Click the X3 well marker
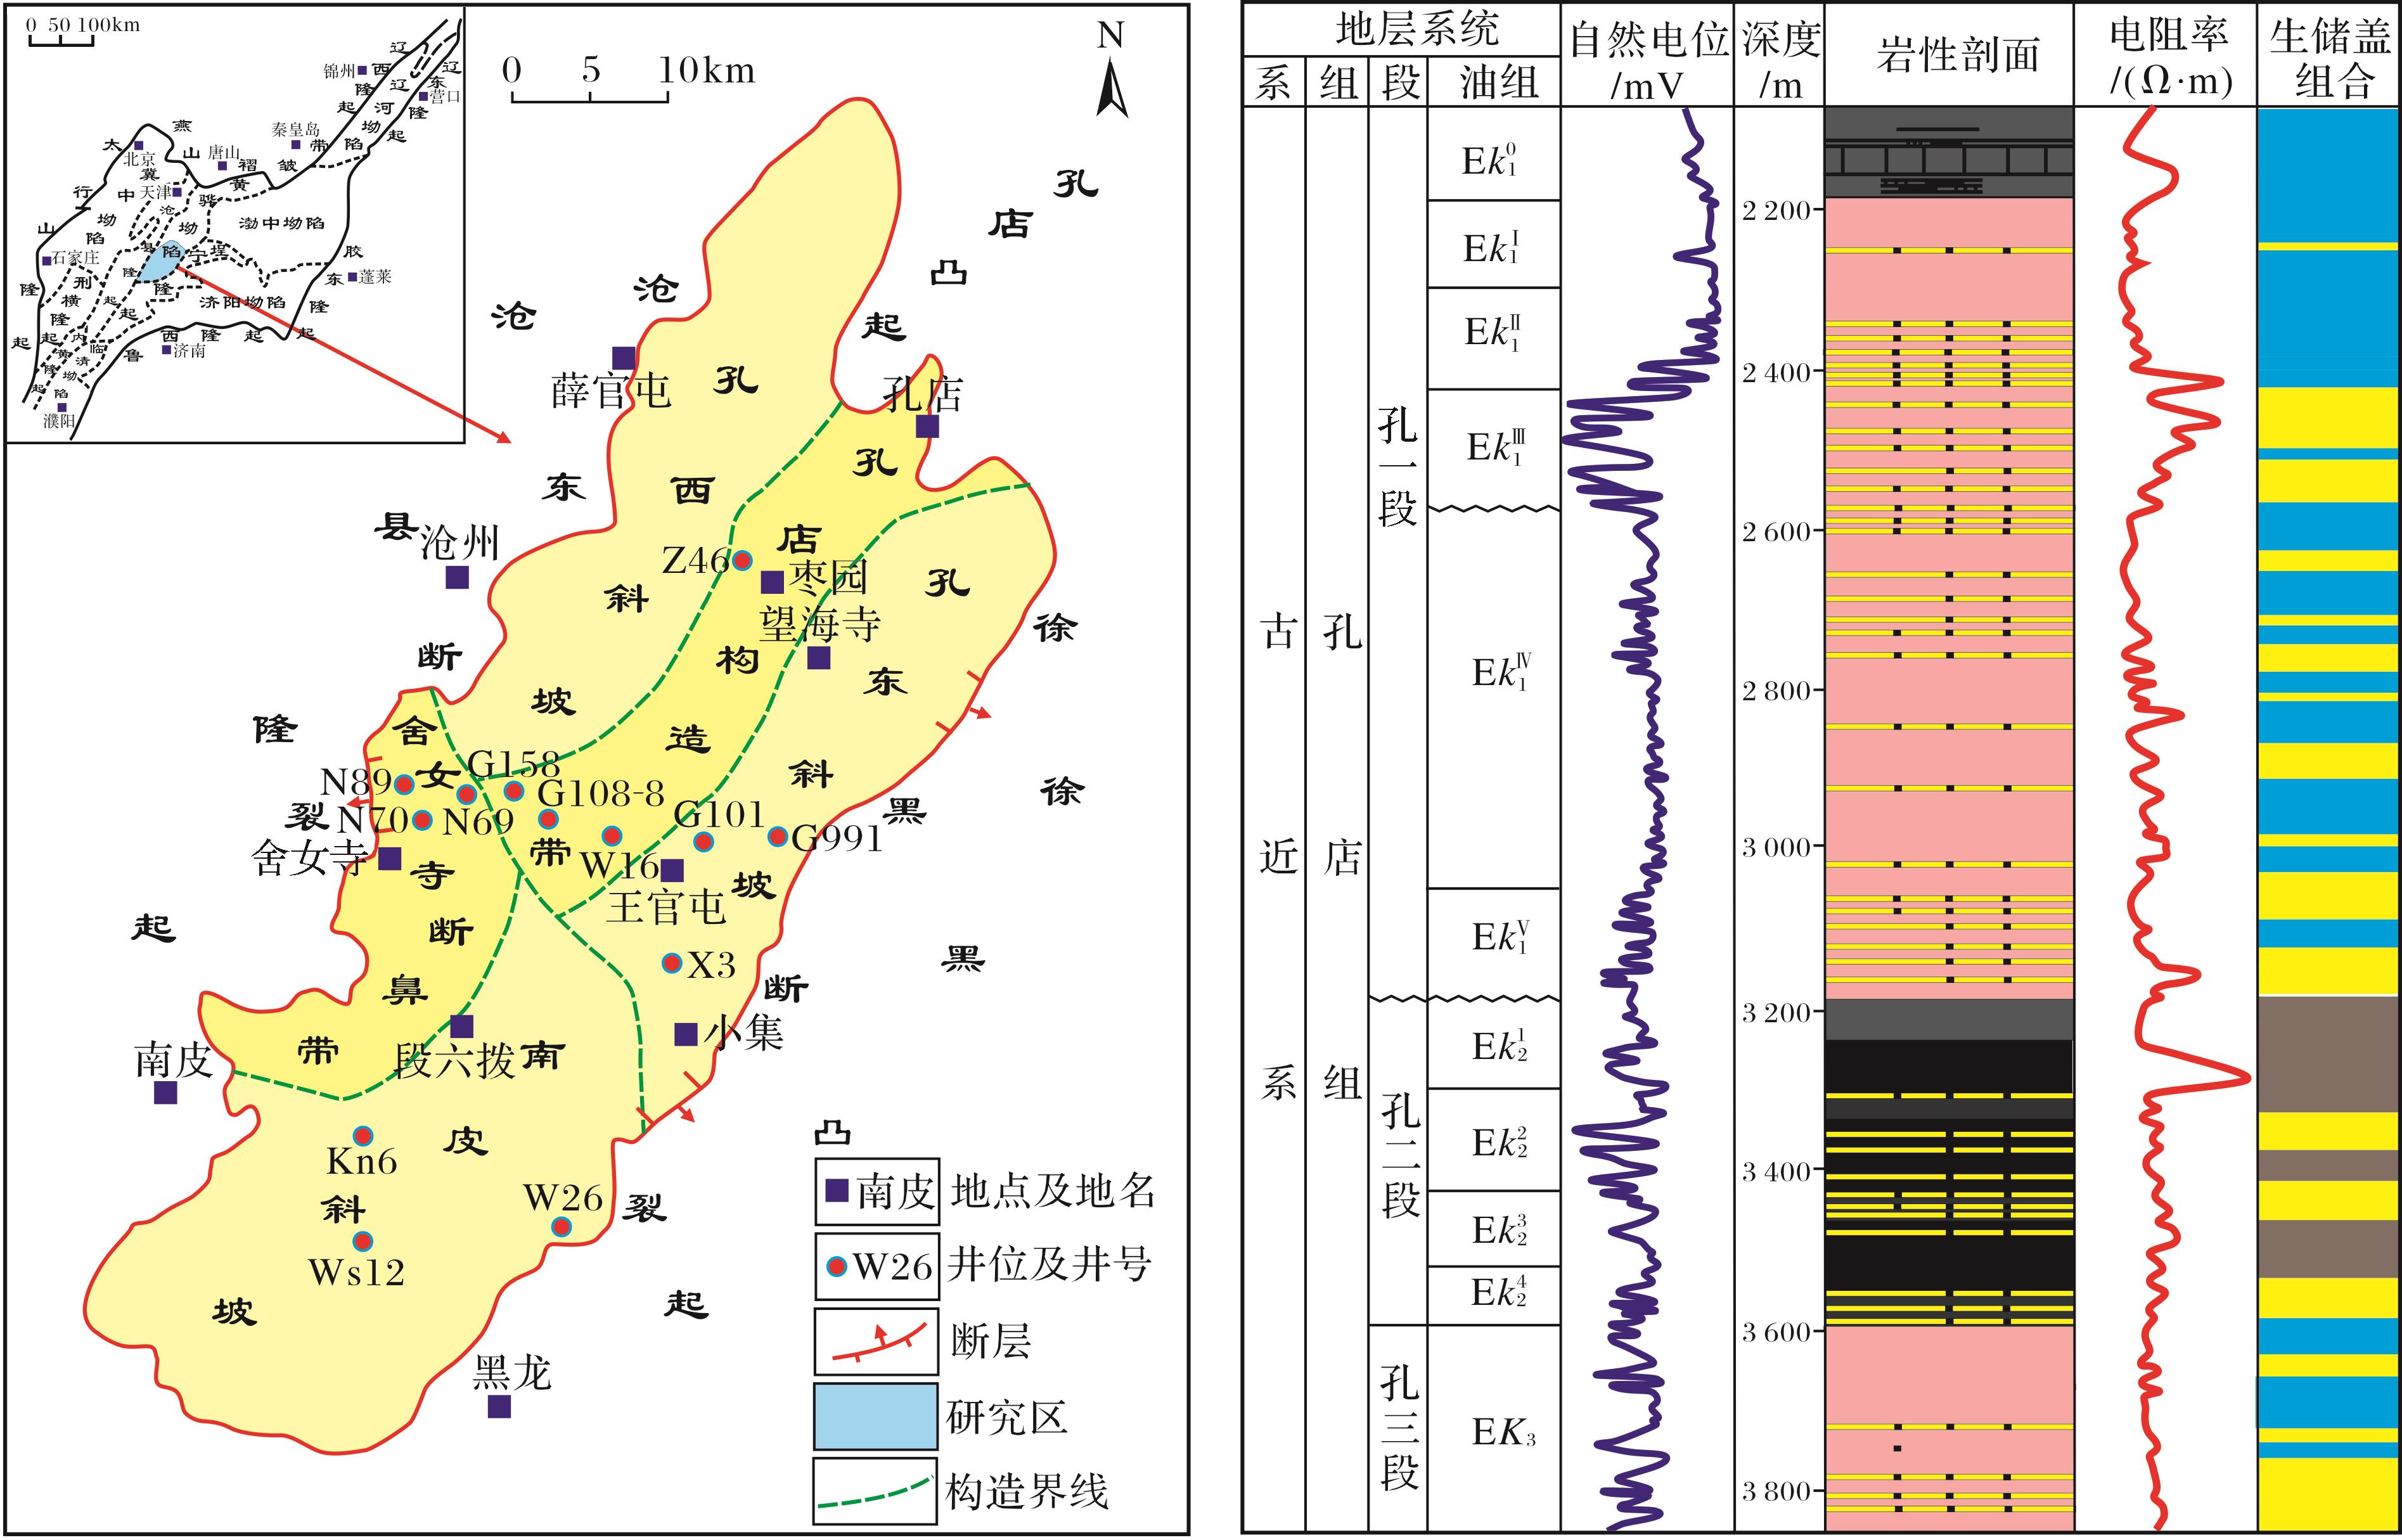The image size is (2402, 1540). click(x=672, y=963)
